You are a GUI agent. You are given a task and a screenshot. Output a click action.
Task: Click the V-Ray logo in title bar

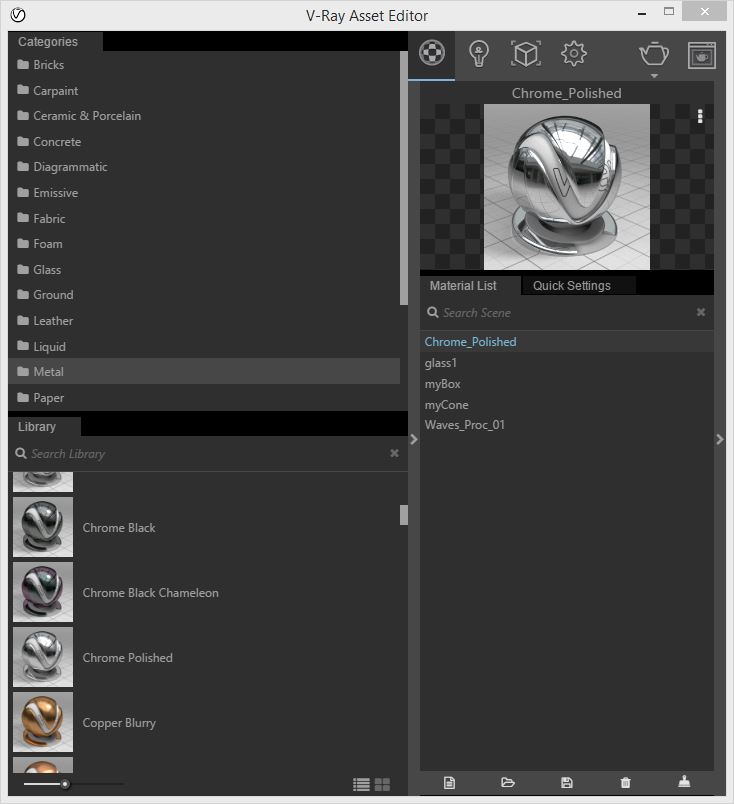click(x=18, y=15)
